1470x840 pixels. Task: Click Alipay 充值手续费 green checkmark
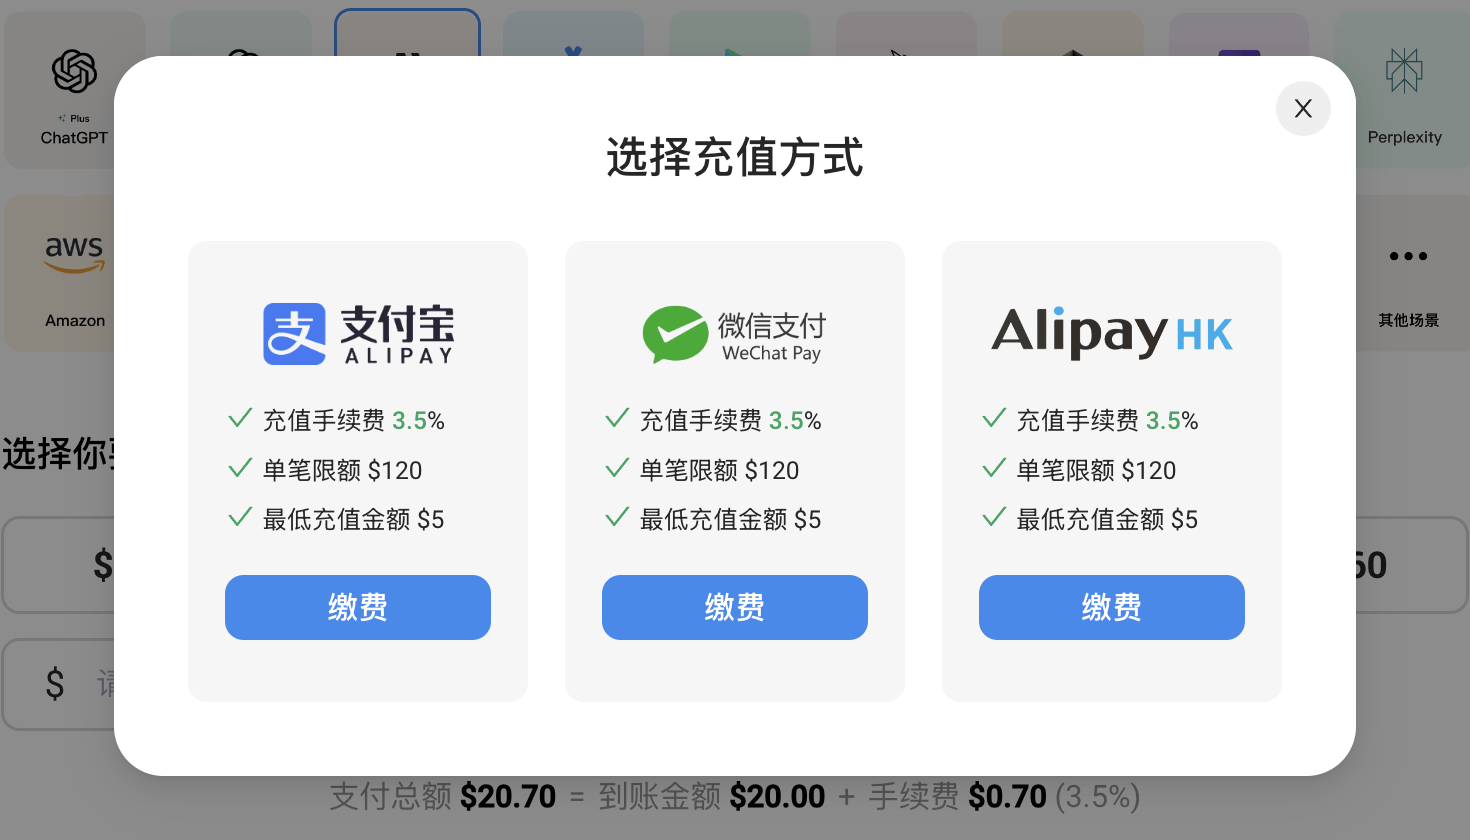(x=240, y=418)
